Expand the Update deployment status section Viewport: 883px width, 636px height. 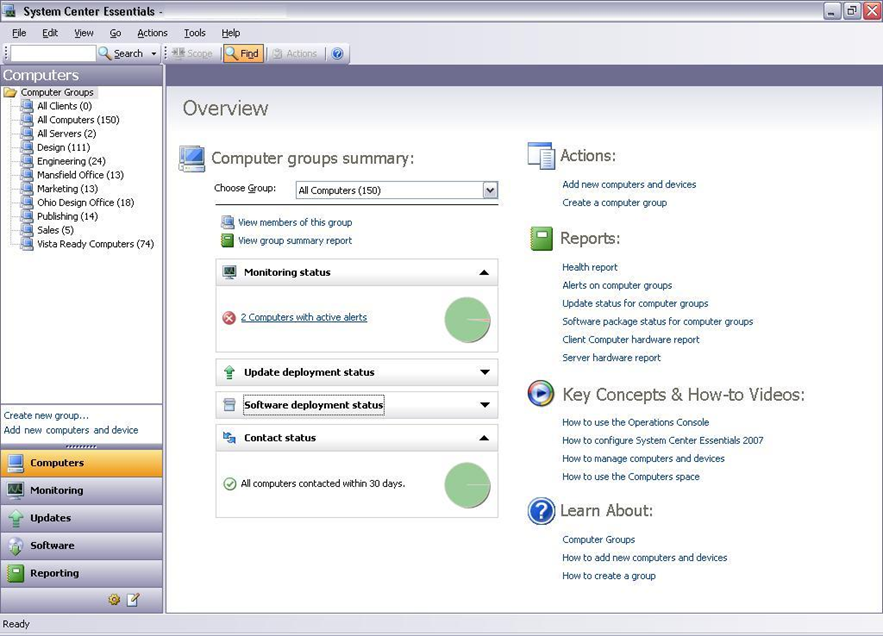484,372
